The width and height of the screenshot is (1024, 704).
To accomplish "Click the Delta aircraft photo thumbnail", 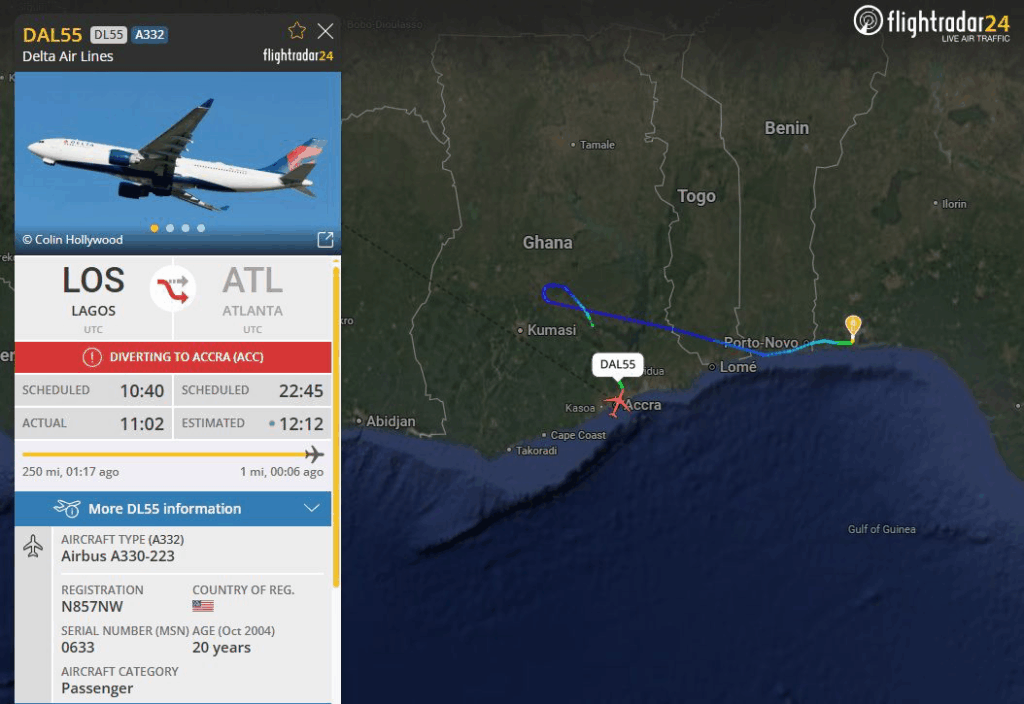I will coord(178,163).
